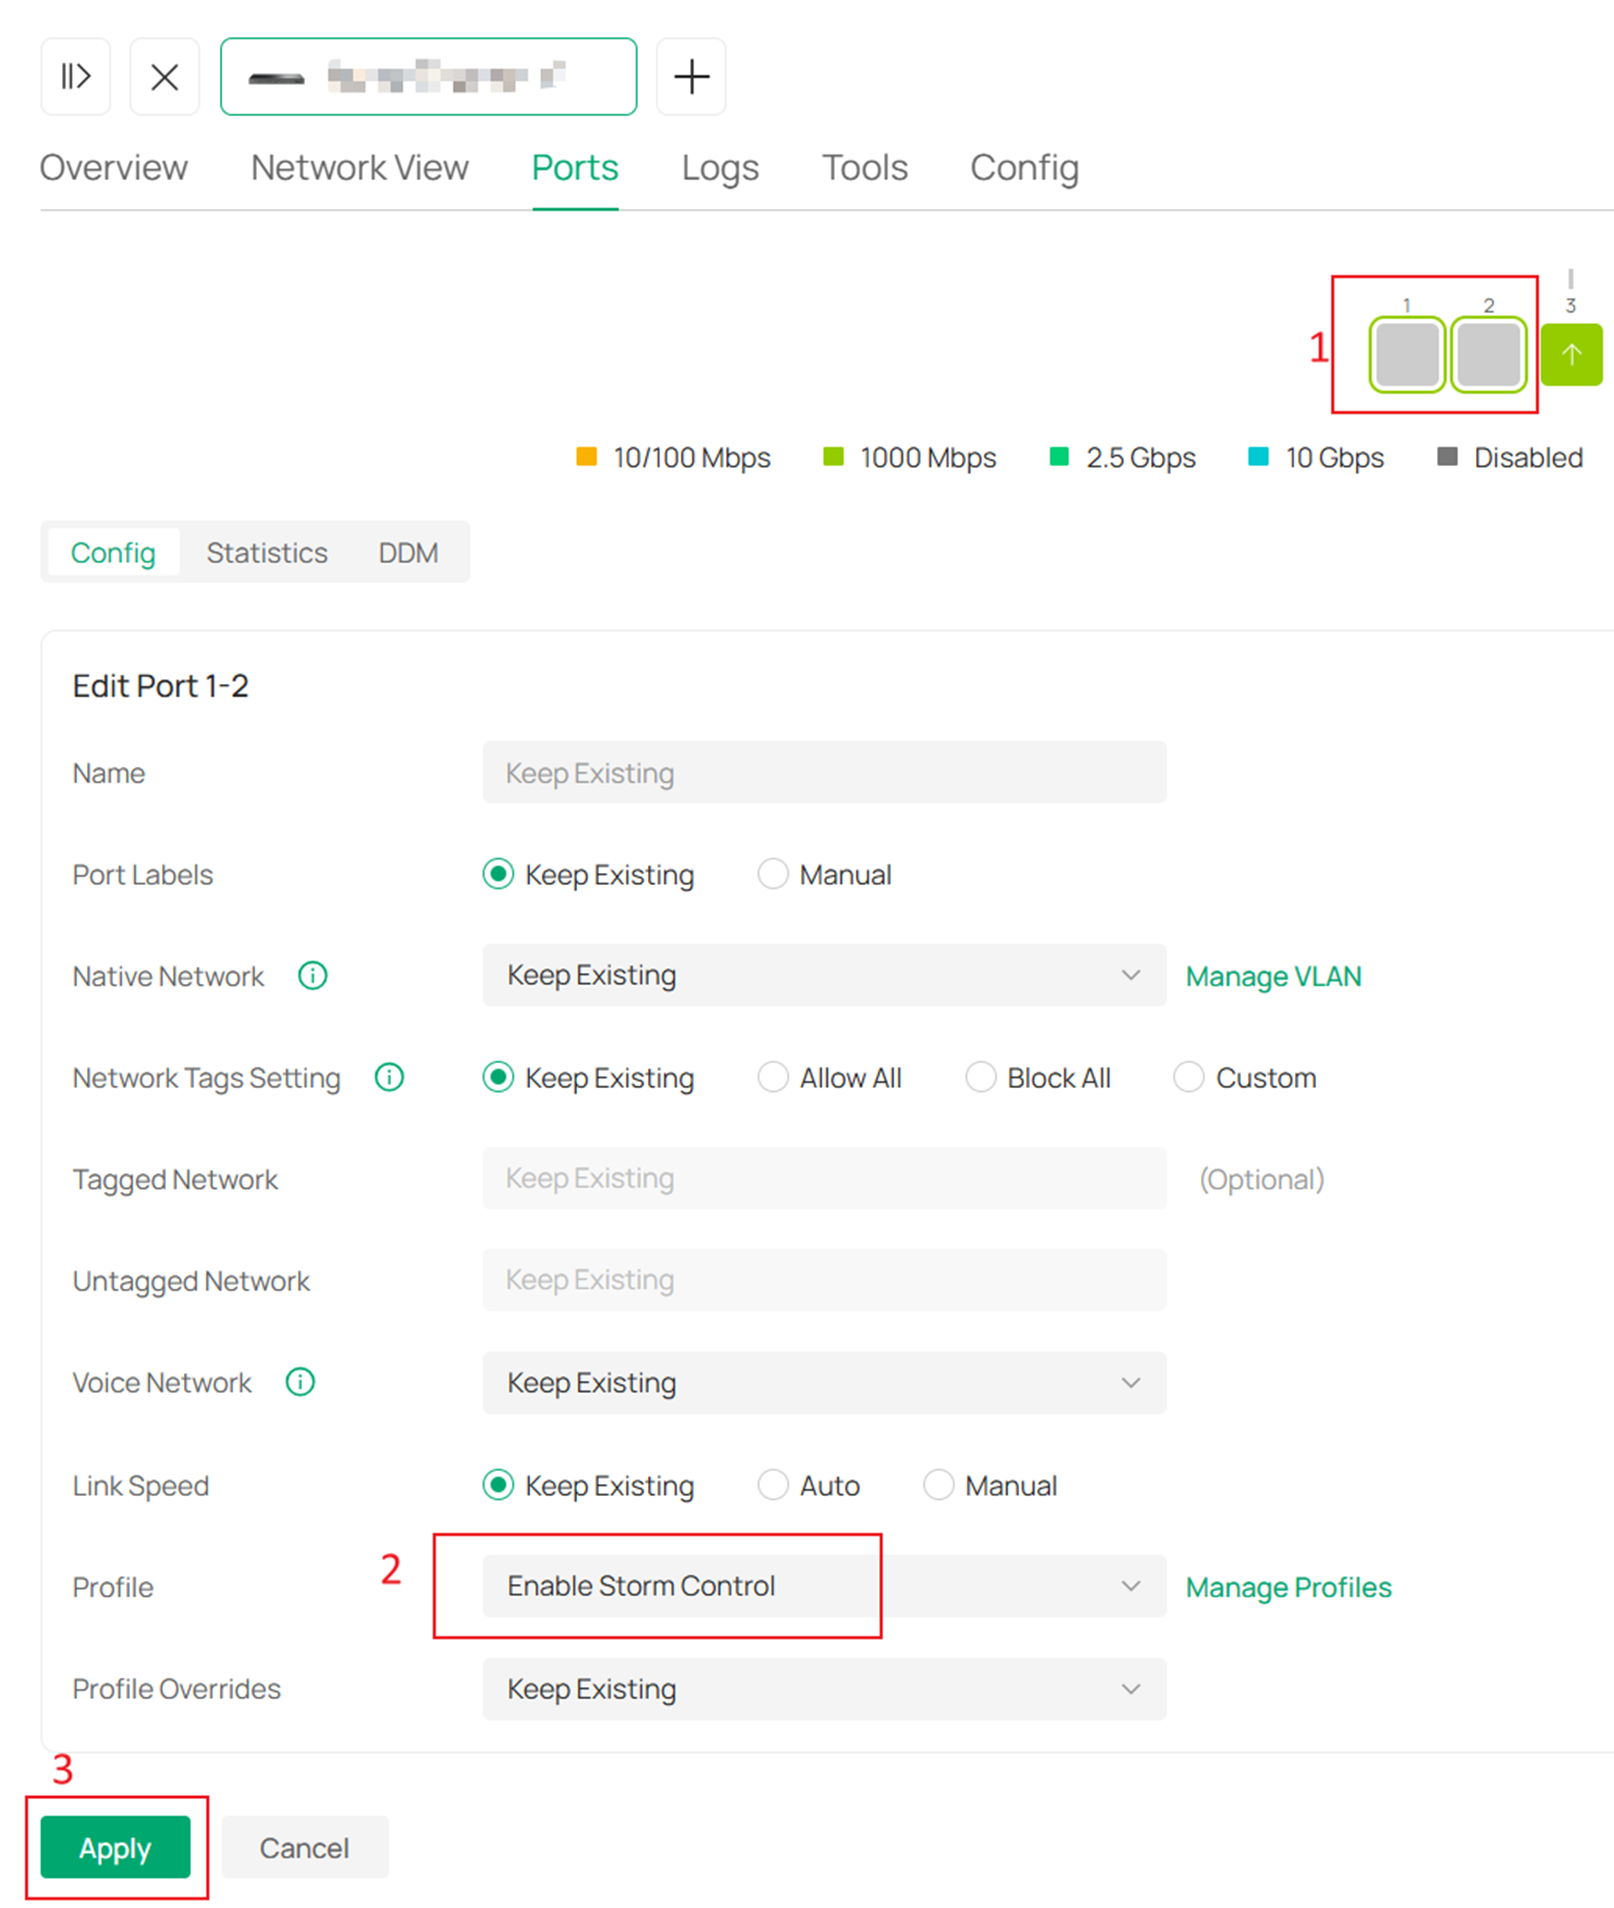Viewport: 1614px width, 1908px height.
Task: Collapse the side panel
Action: click(x=75, y=76)
